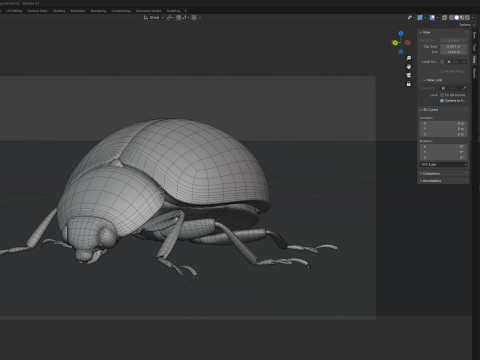The image size is (480, 360).
Task: Click the Lock to Object eyedropper icon
Action: click(x=464, y=88)
